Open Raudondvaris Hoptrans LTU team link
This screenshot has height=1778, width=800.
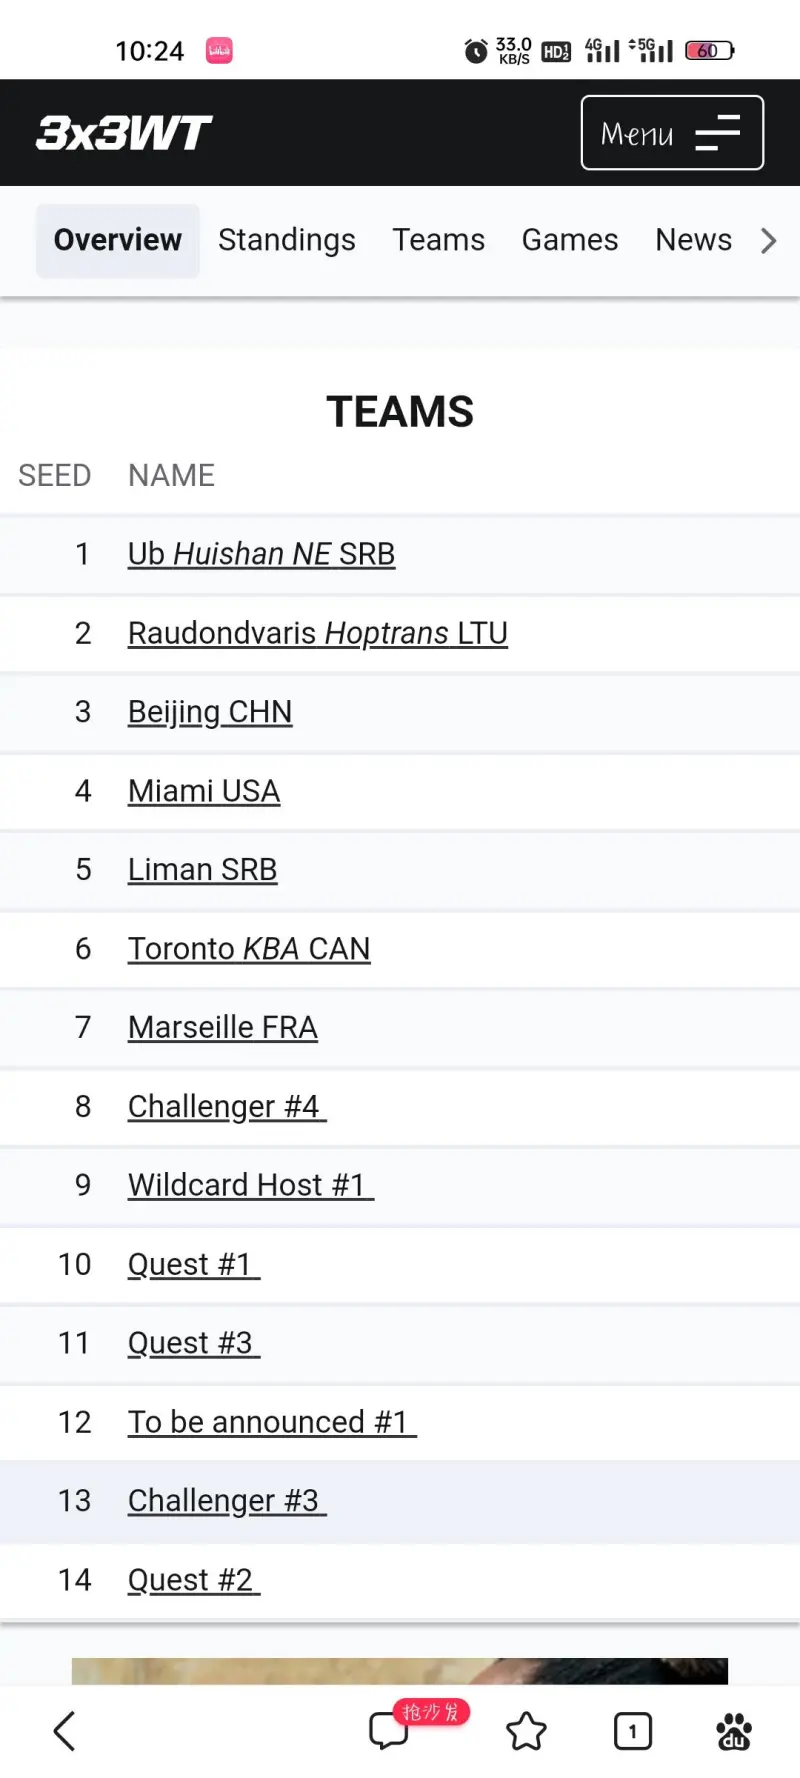[318, 633]
